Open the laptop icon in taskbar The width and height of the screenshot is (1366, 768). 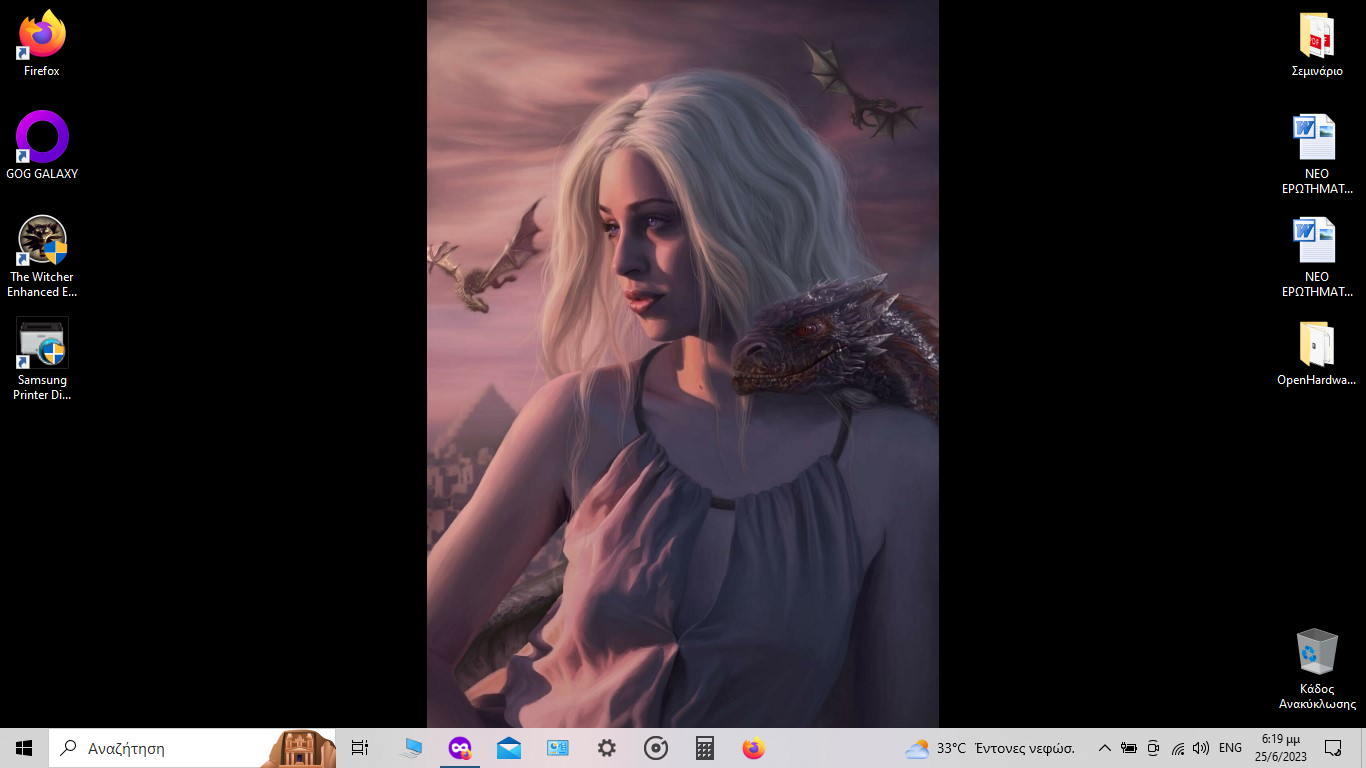point(411,748)
